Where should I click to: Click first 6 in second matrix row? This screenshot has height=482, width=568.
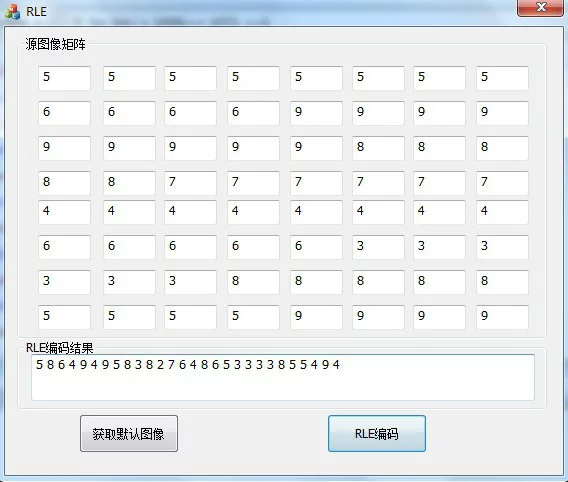tap(64, 113)
